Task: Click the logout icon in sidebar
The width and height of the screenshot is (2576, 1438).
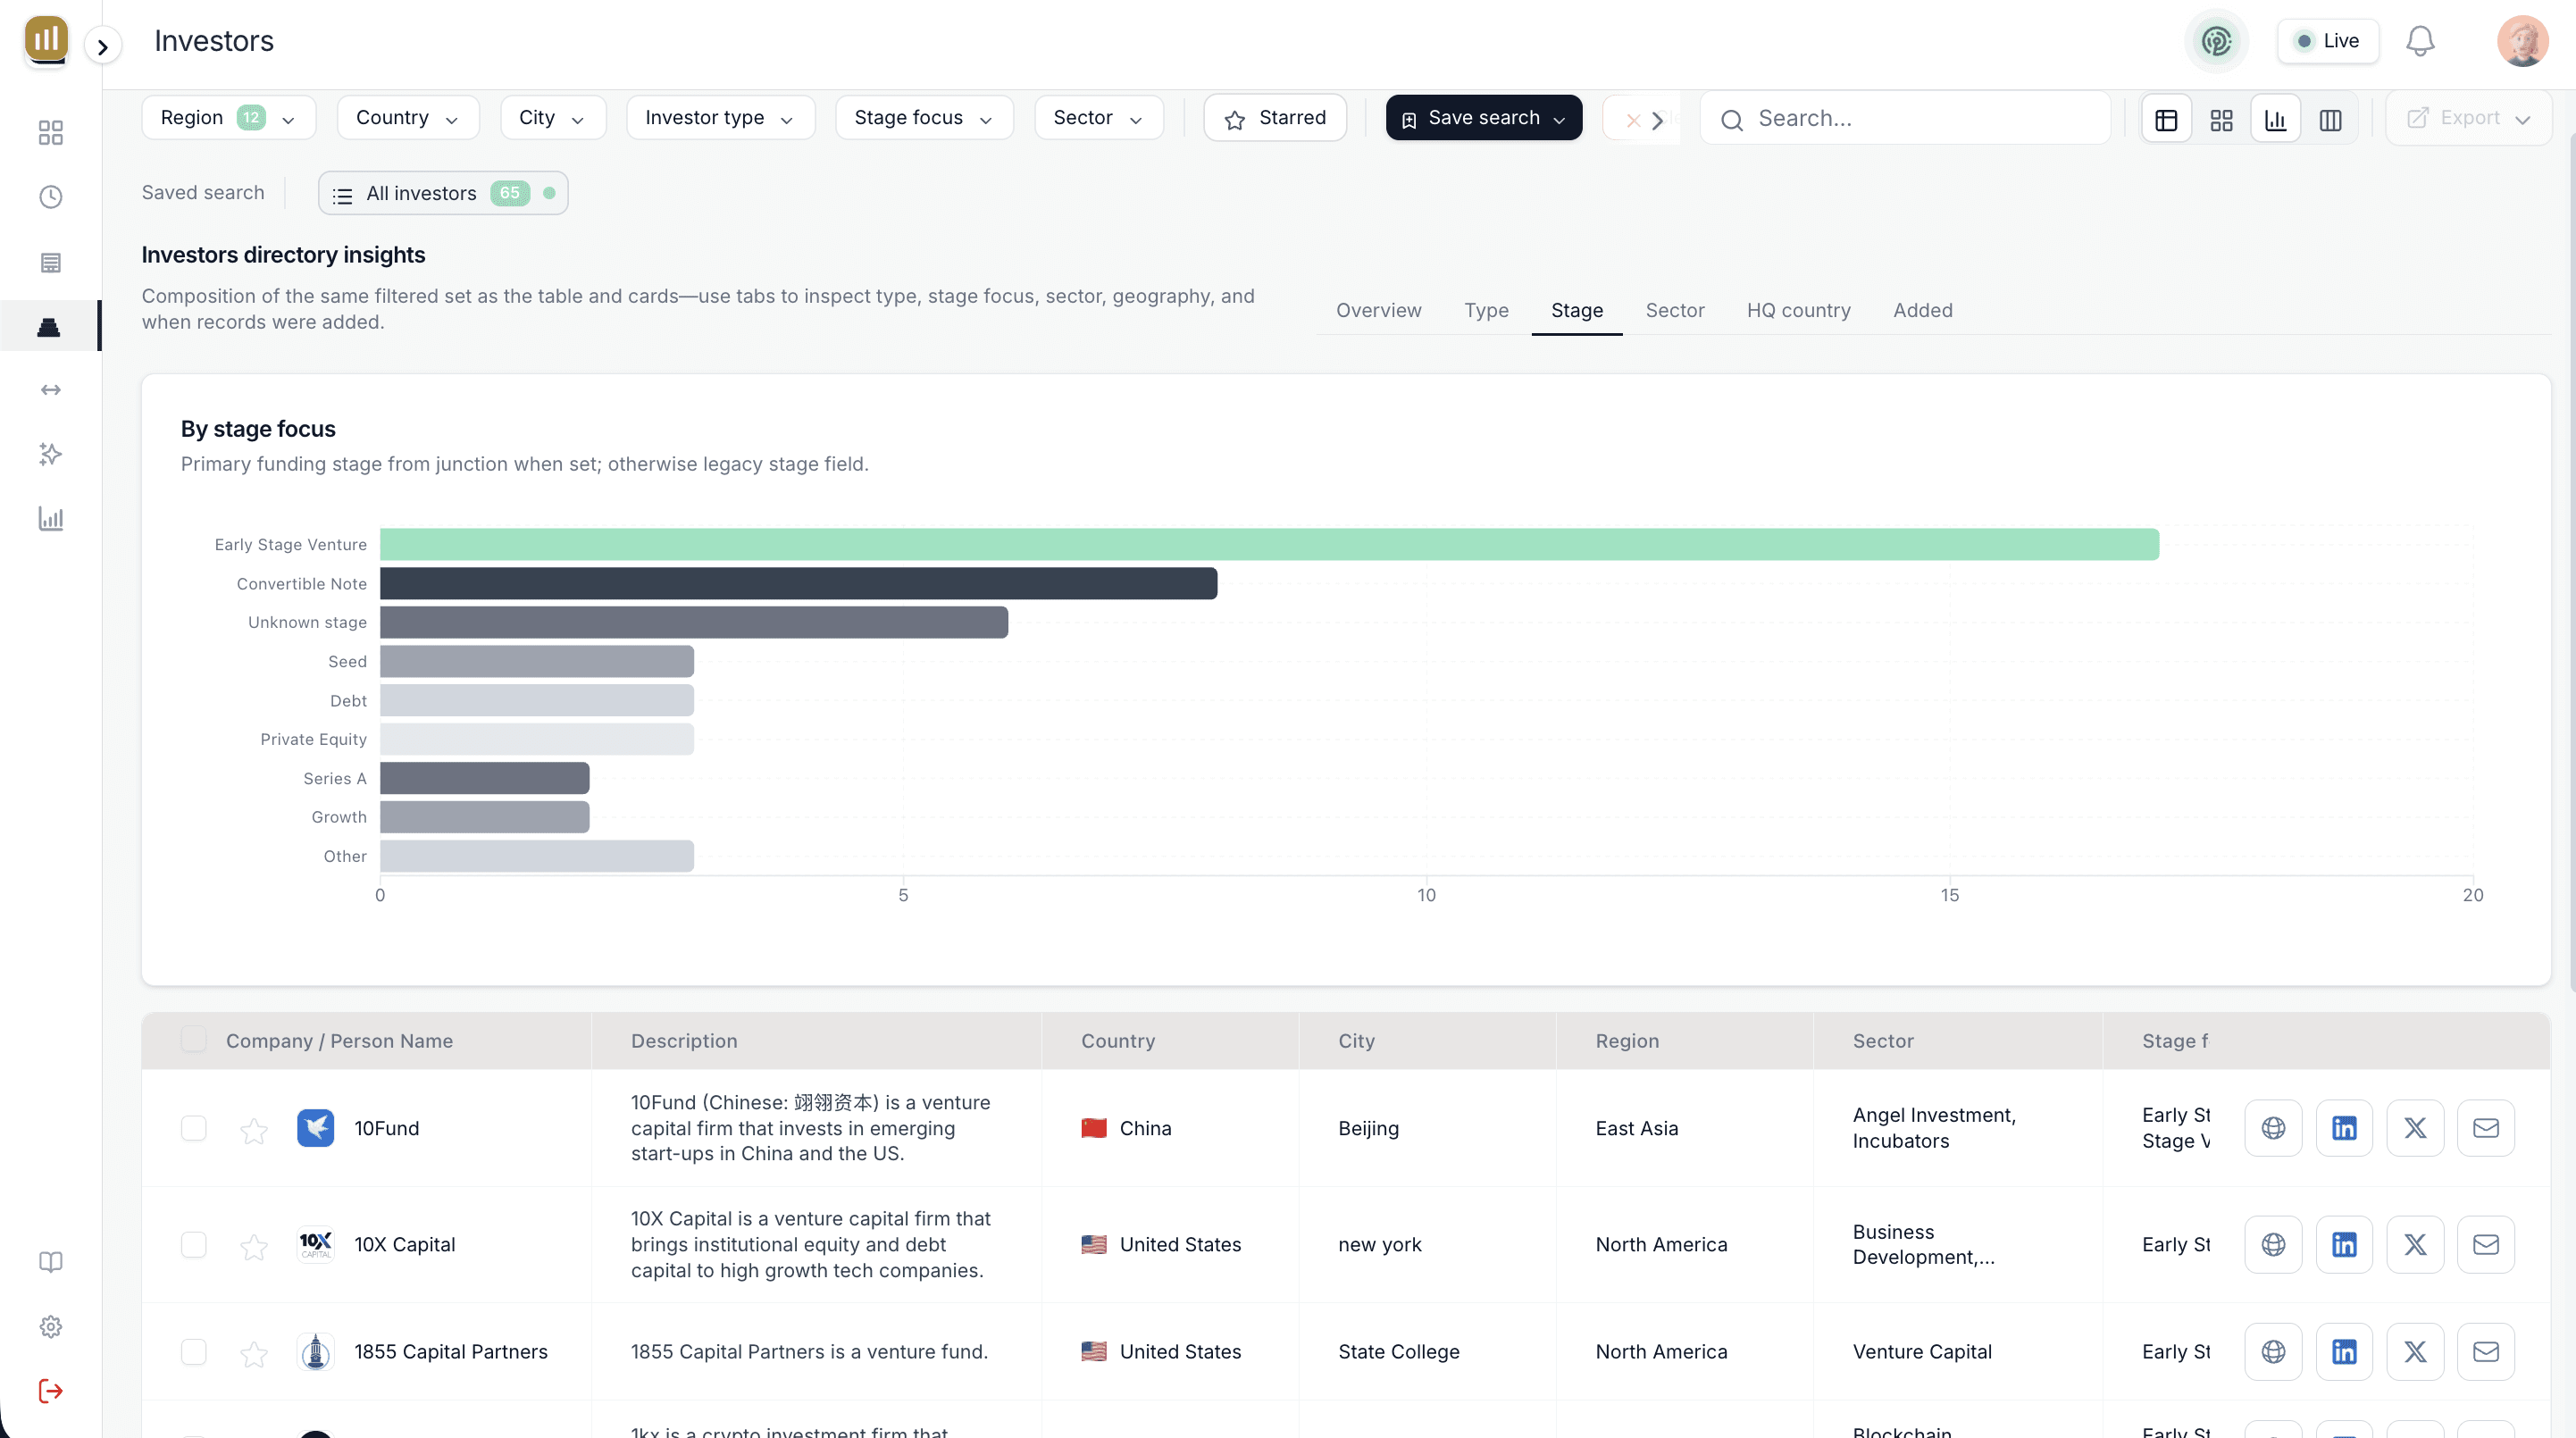Action: [x=50, y=1391]
